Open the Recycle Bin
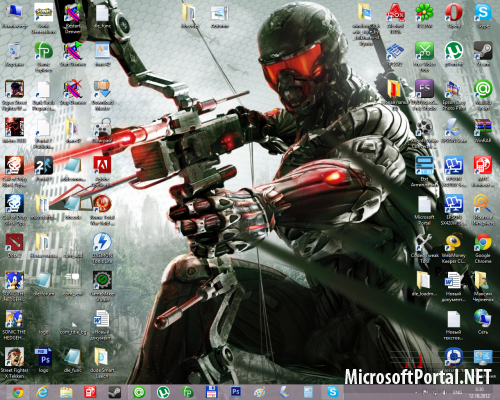The width and height of the screenshot is (500, 400). coord(14,53)
